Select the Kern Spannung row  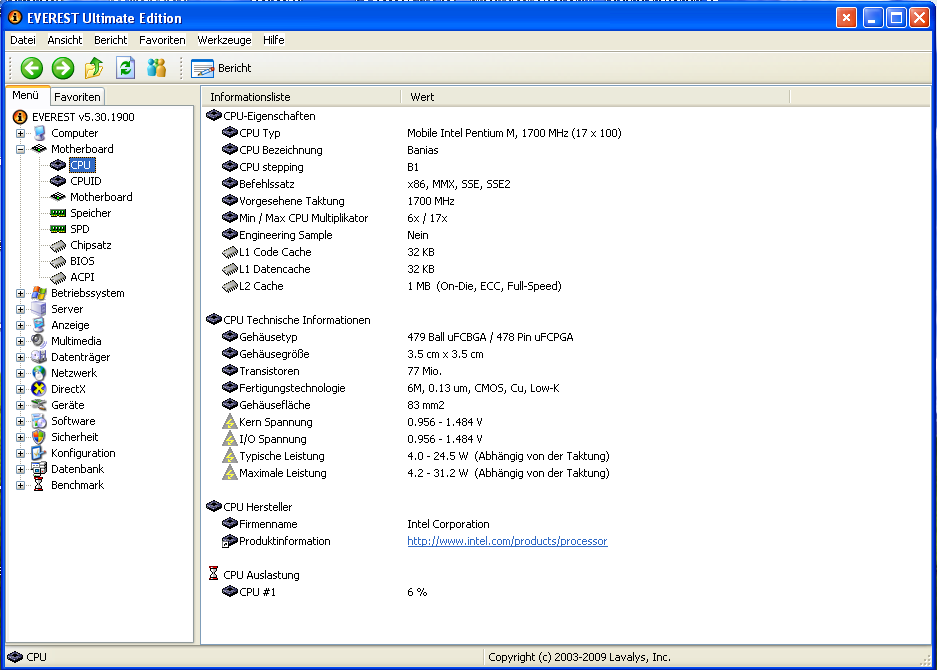pos(352,422)
